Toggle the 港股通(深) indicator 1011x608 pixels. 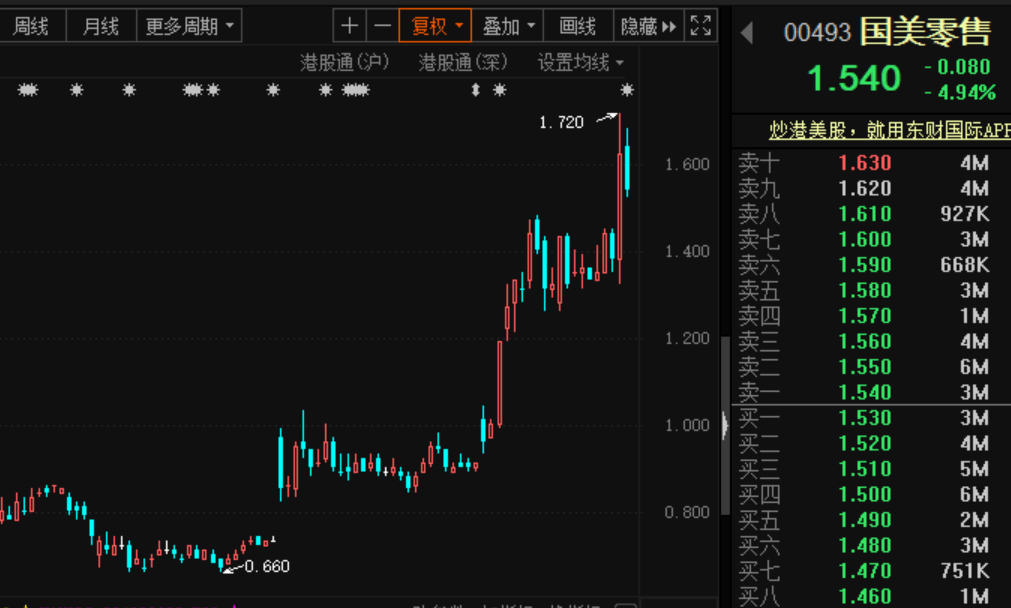pos(463,63)
